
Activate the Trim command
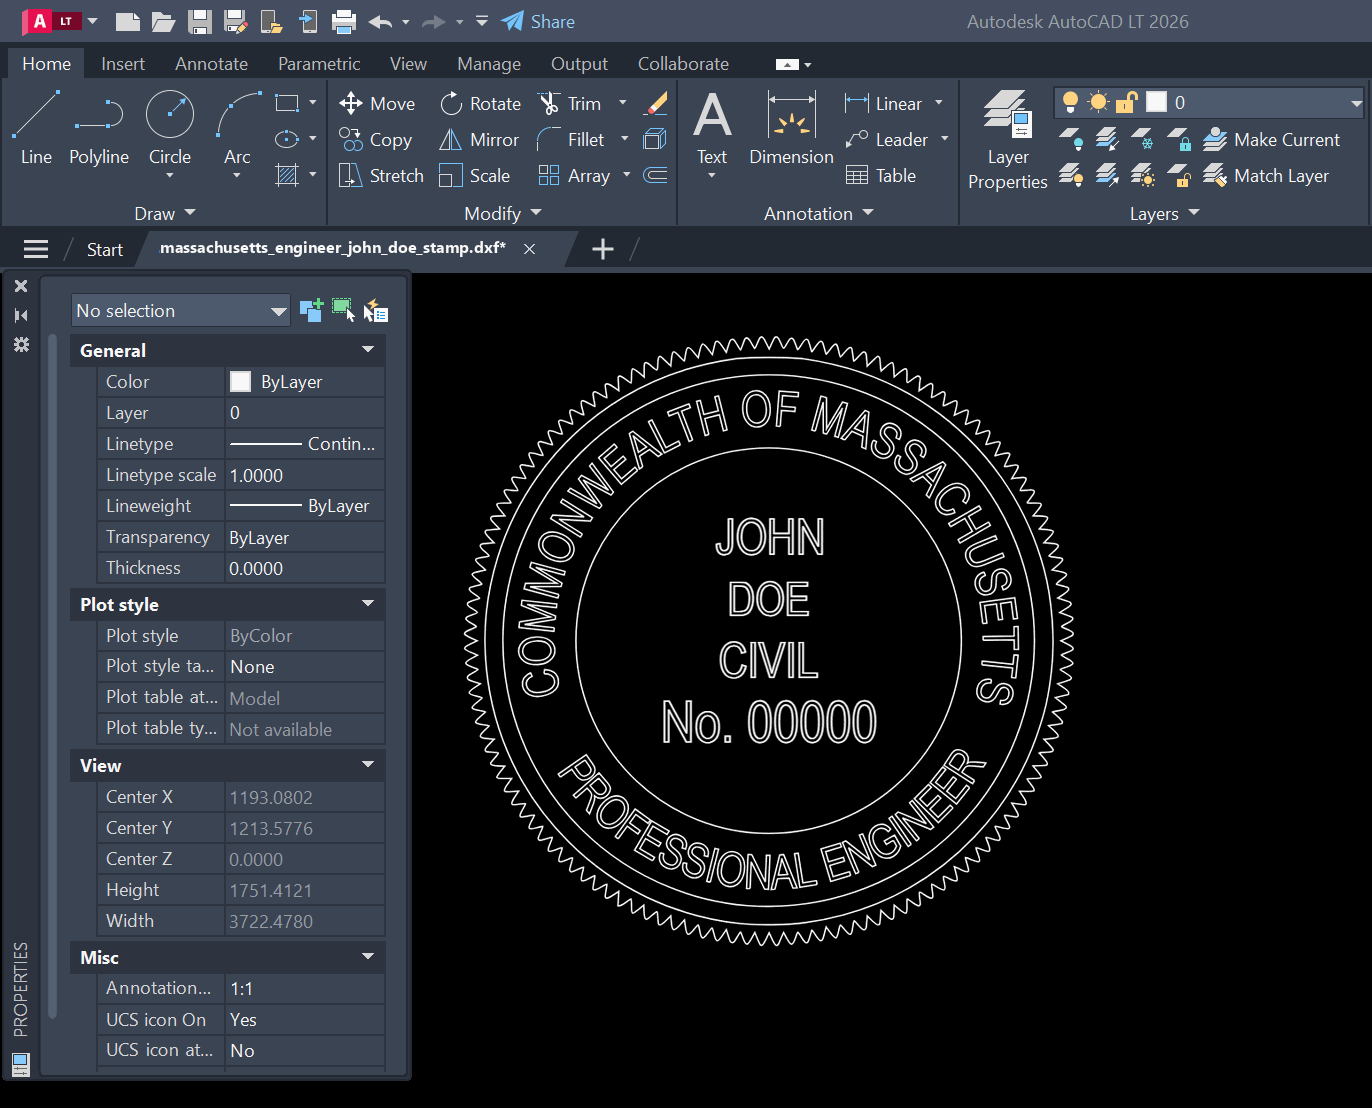point(570,104)
